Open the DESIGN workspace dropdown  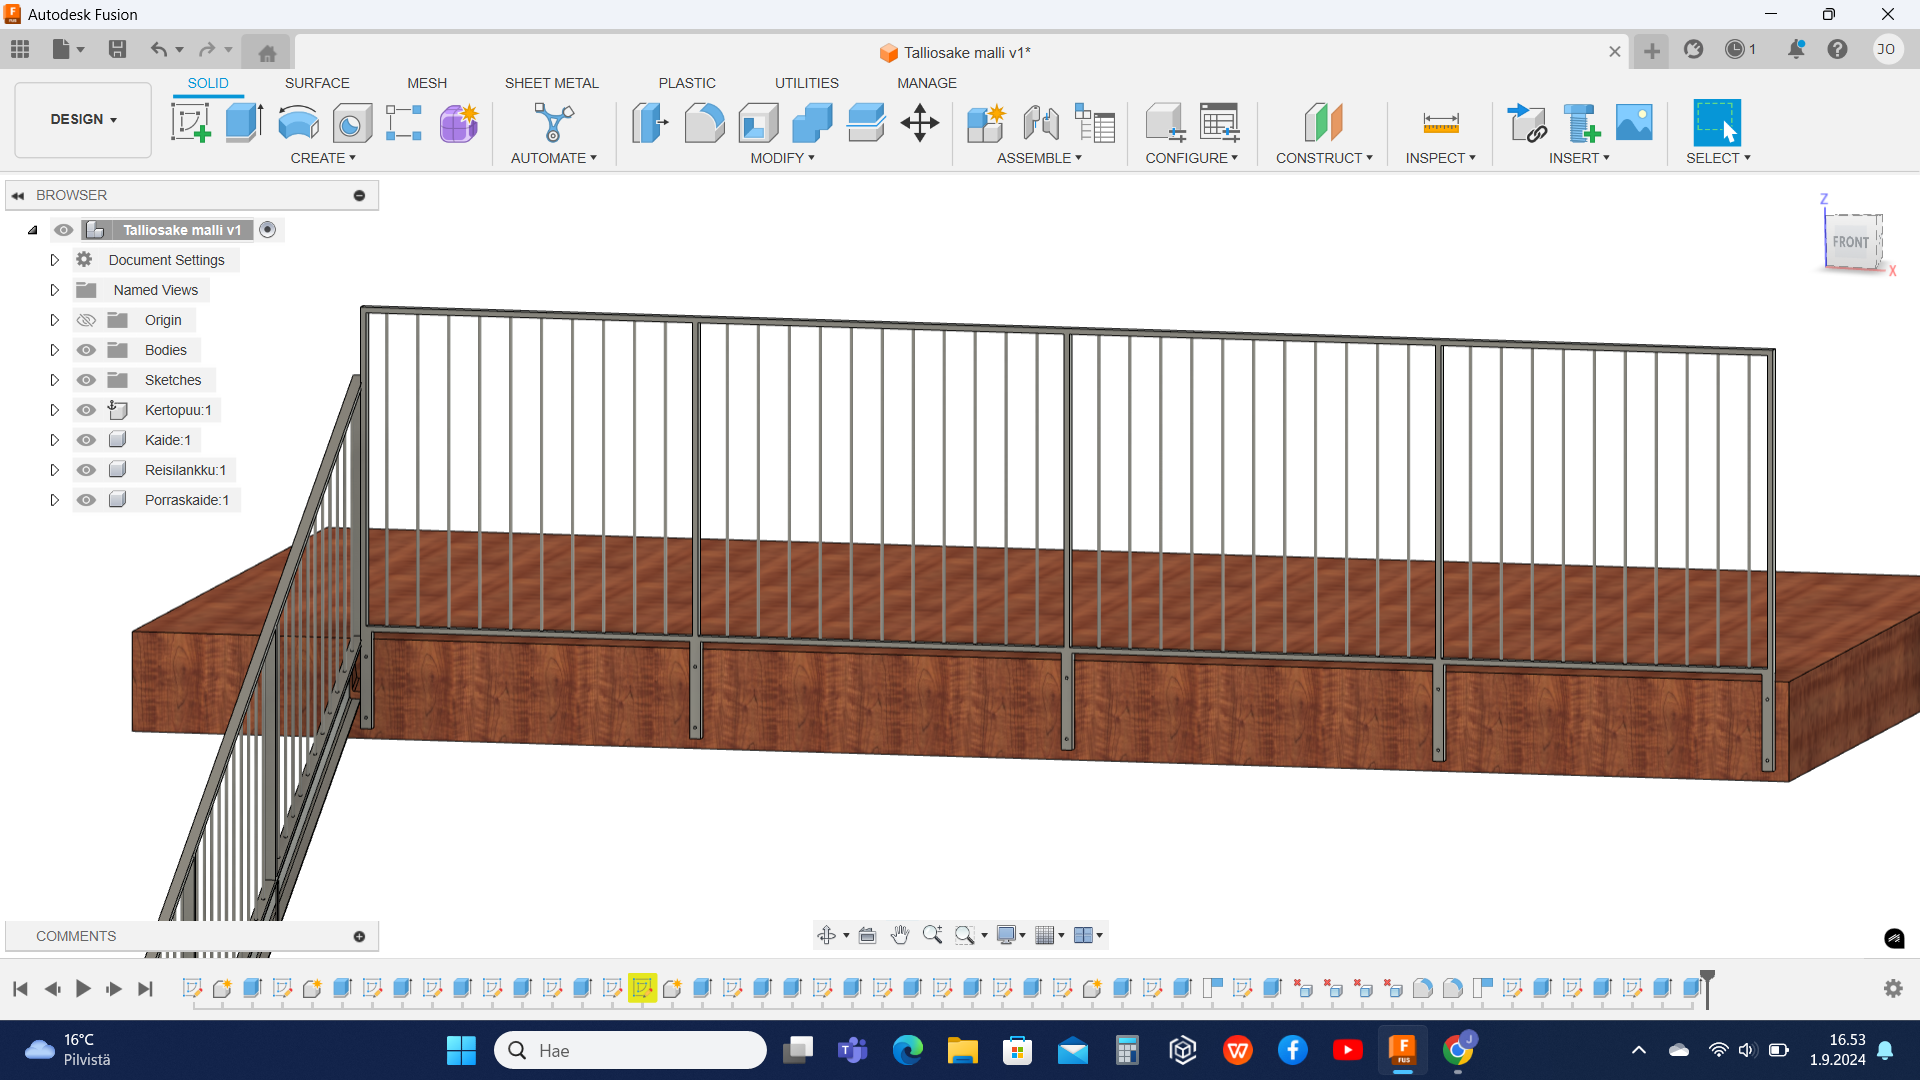83,119
